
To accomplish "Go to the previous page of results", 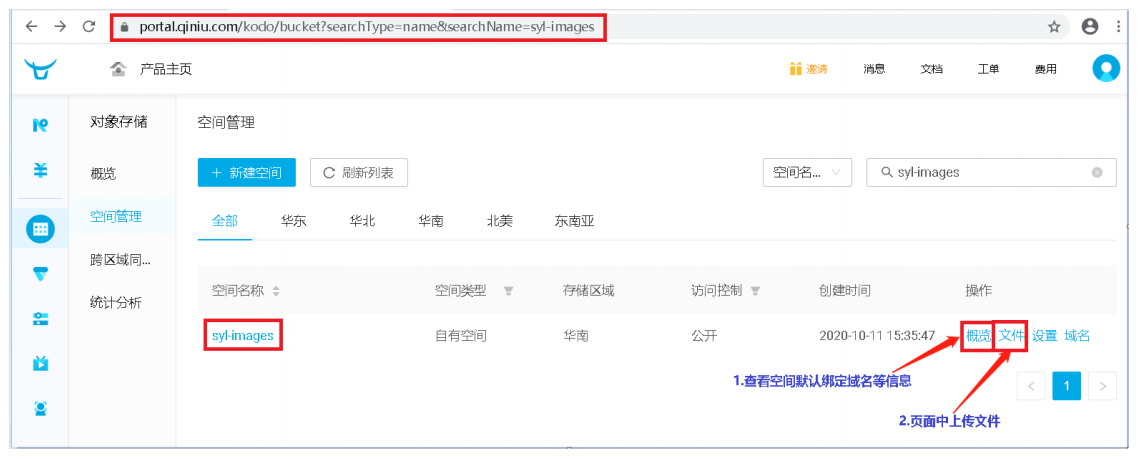I will [x=1031, y=386].
